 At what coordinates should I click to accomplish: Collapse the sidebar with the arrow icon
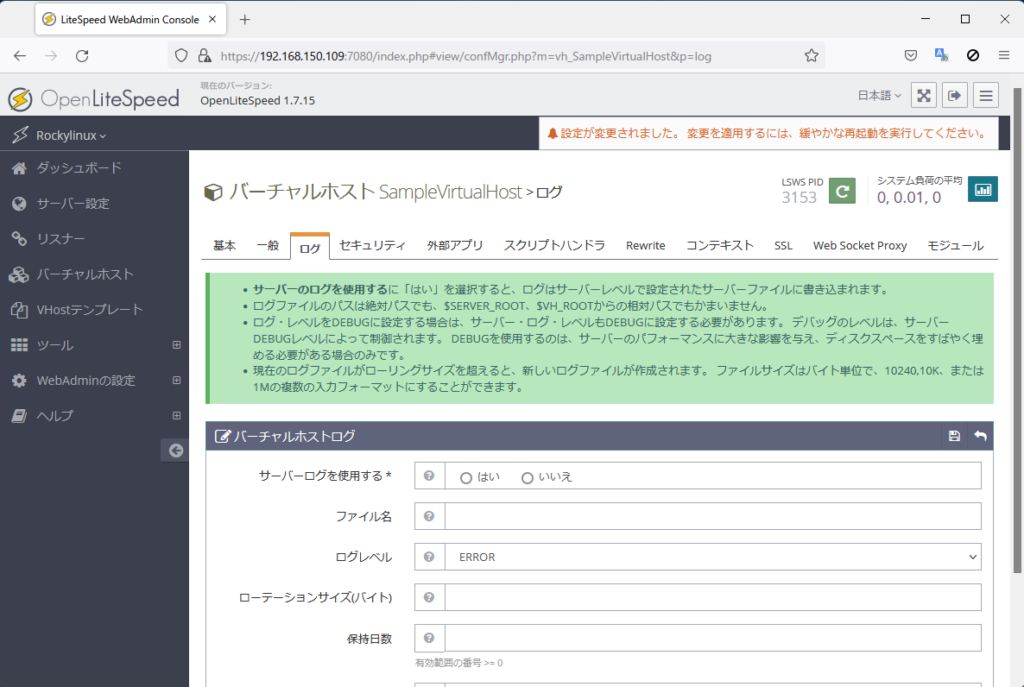(x=175, y=451)
